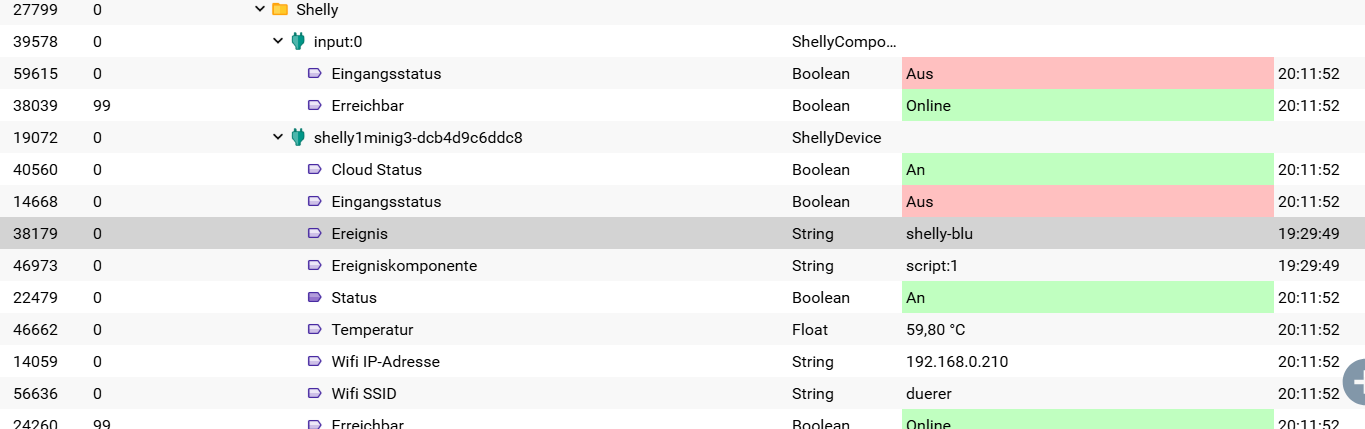Click the green An value of Cloud Status
Viewport: 1365px width, 429px height.
pos(1087,170)
